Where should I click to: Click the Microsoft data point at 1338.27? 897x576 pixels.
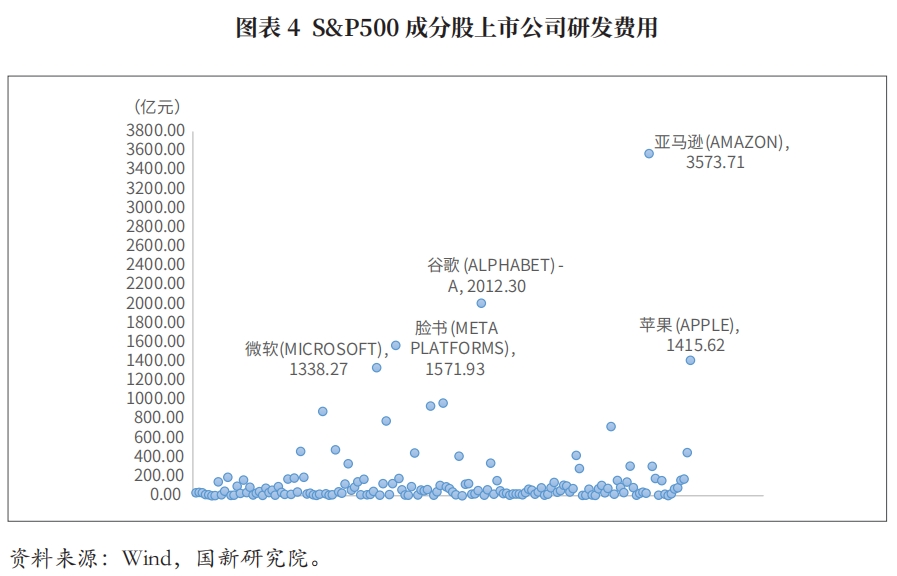point(376,368)
